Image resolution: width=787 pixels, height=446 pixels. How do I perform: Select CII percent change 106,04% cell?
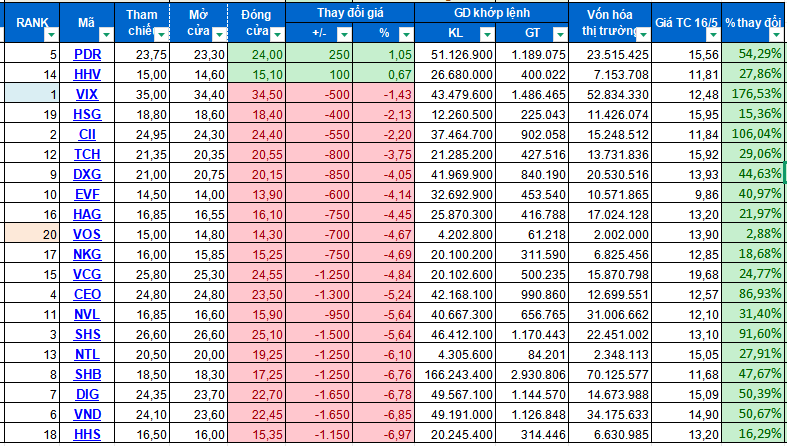point(754,134)
